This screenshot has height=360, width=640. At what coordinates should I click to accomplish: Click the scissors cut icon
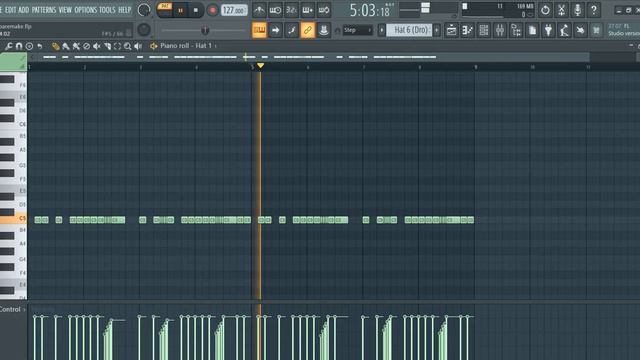pos(562,10)
